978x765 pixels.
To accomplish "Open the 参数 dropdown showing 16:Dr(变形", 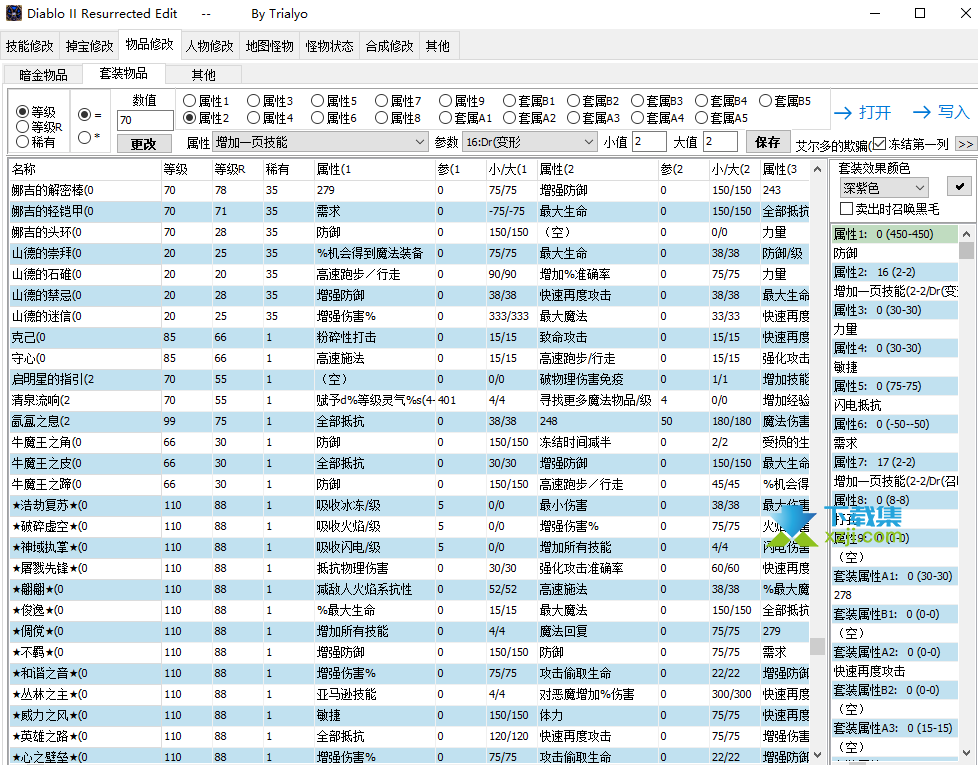I will click(530, 142).
